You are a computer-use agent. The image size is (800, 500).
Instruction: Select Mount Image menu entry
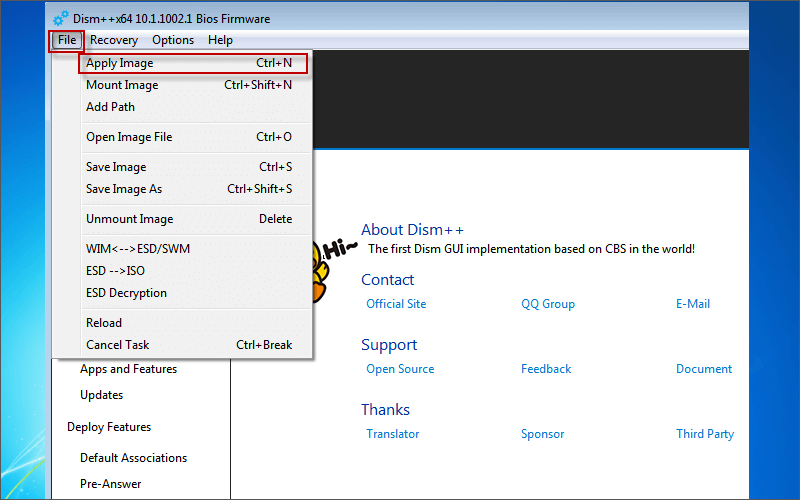click(195, 85)
